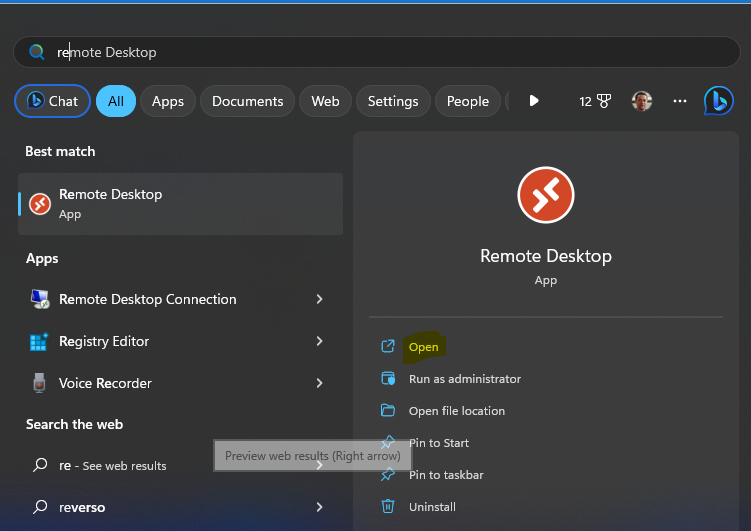
Task: Choose Run as administrator
Action: click(x=465, y=379)
